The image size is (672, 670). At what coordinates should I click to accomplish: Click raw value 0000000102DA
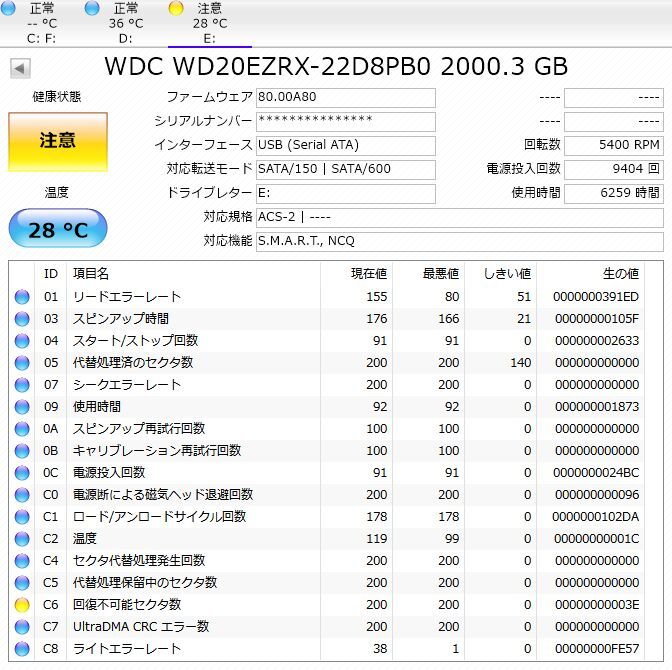[x=595, y=517]
